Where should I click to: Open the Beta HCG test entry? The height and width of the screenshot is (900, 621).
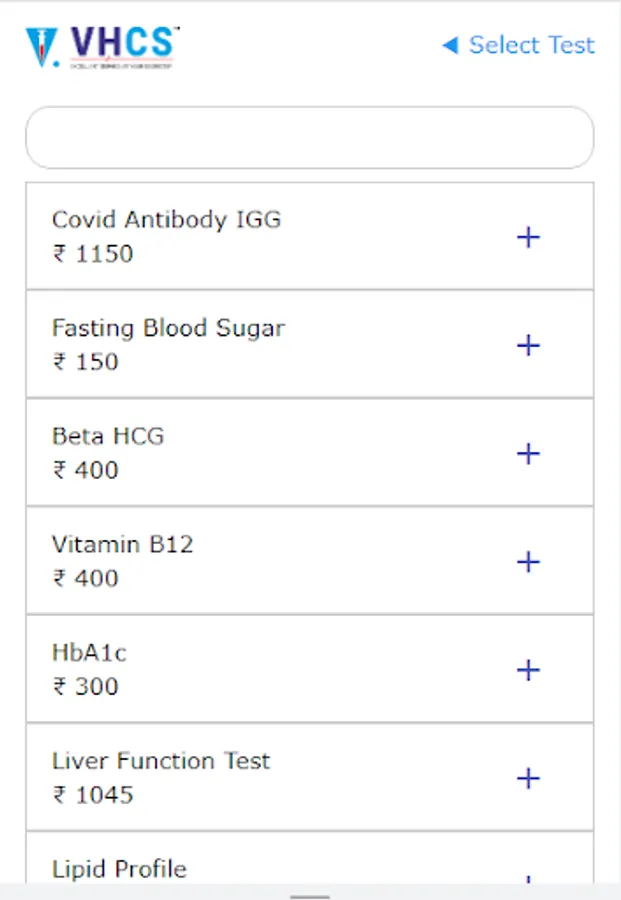point(108,436)
